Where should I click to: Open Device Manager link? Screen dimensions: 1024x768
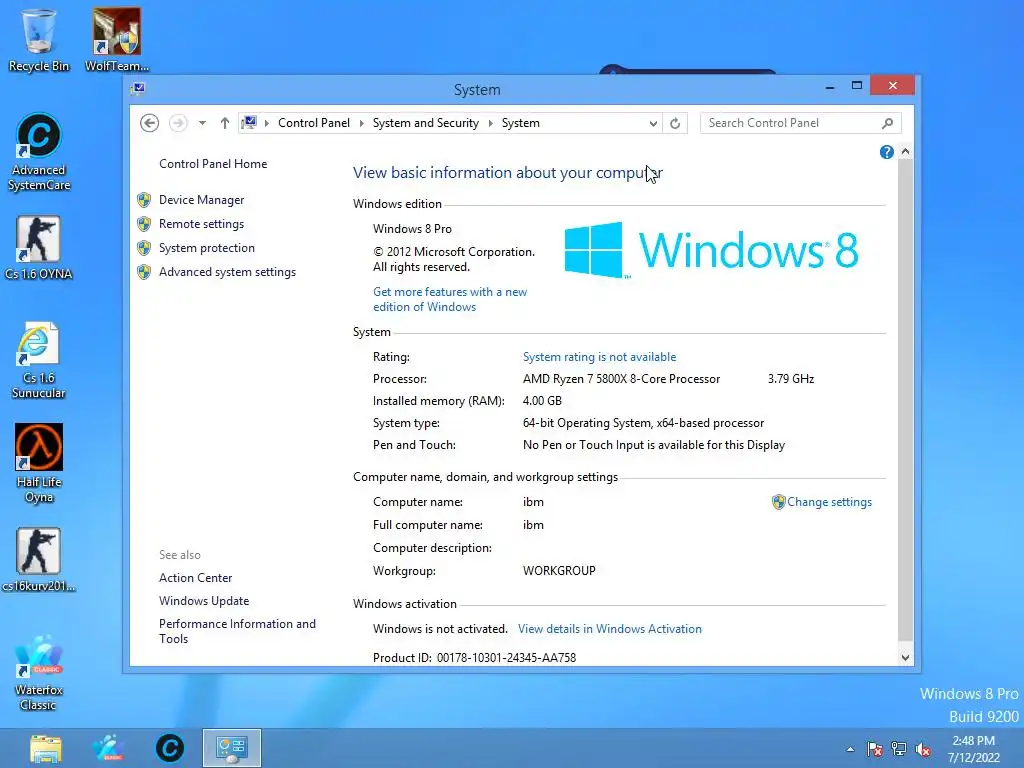point(201,200)
